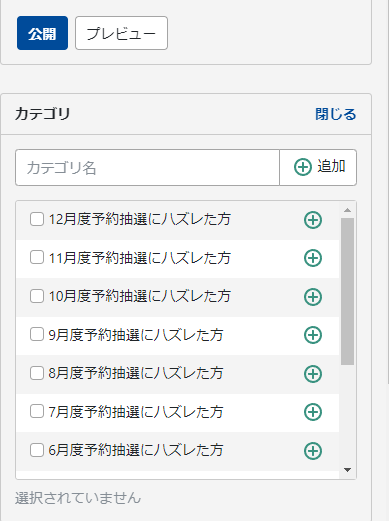
Task: Click the 選択されていません status text
Action: pyautogui.click(x=78, y=498)
